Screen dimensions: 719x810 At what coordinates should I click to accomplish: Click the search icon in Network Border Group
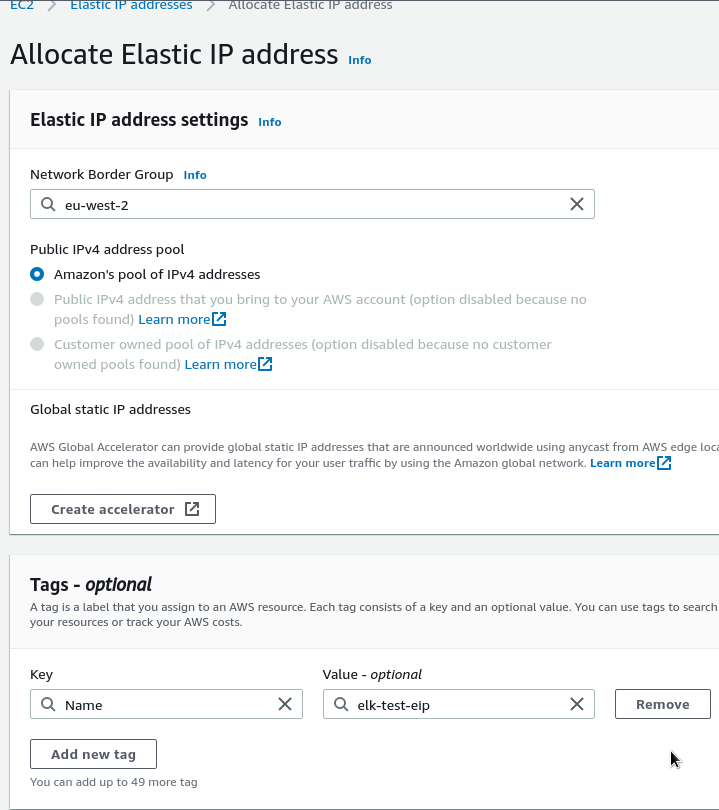pos(48,204)
